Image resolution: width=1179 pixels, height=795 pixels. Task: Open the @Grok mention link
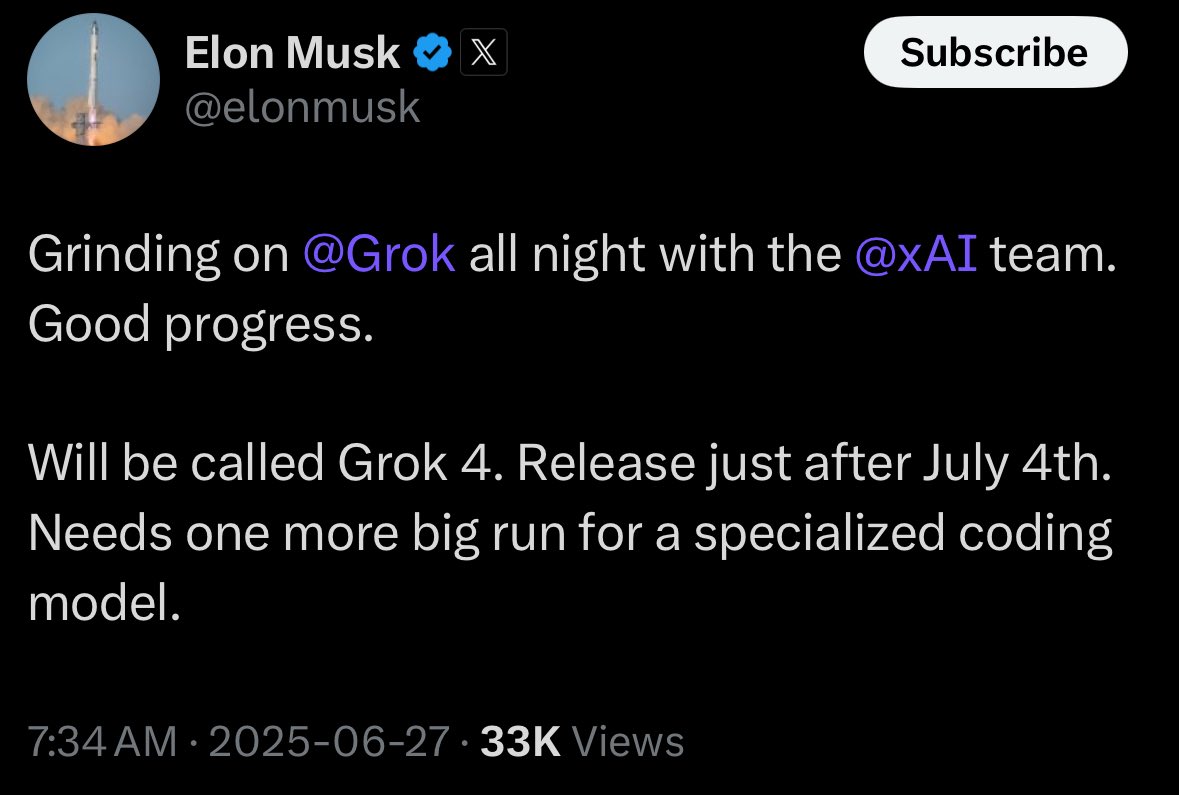(378, 255)
